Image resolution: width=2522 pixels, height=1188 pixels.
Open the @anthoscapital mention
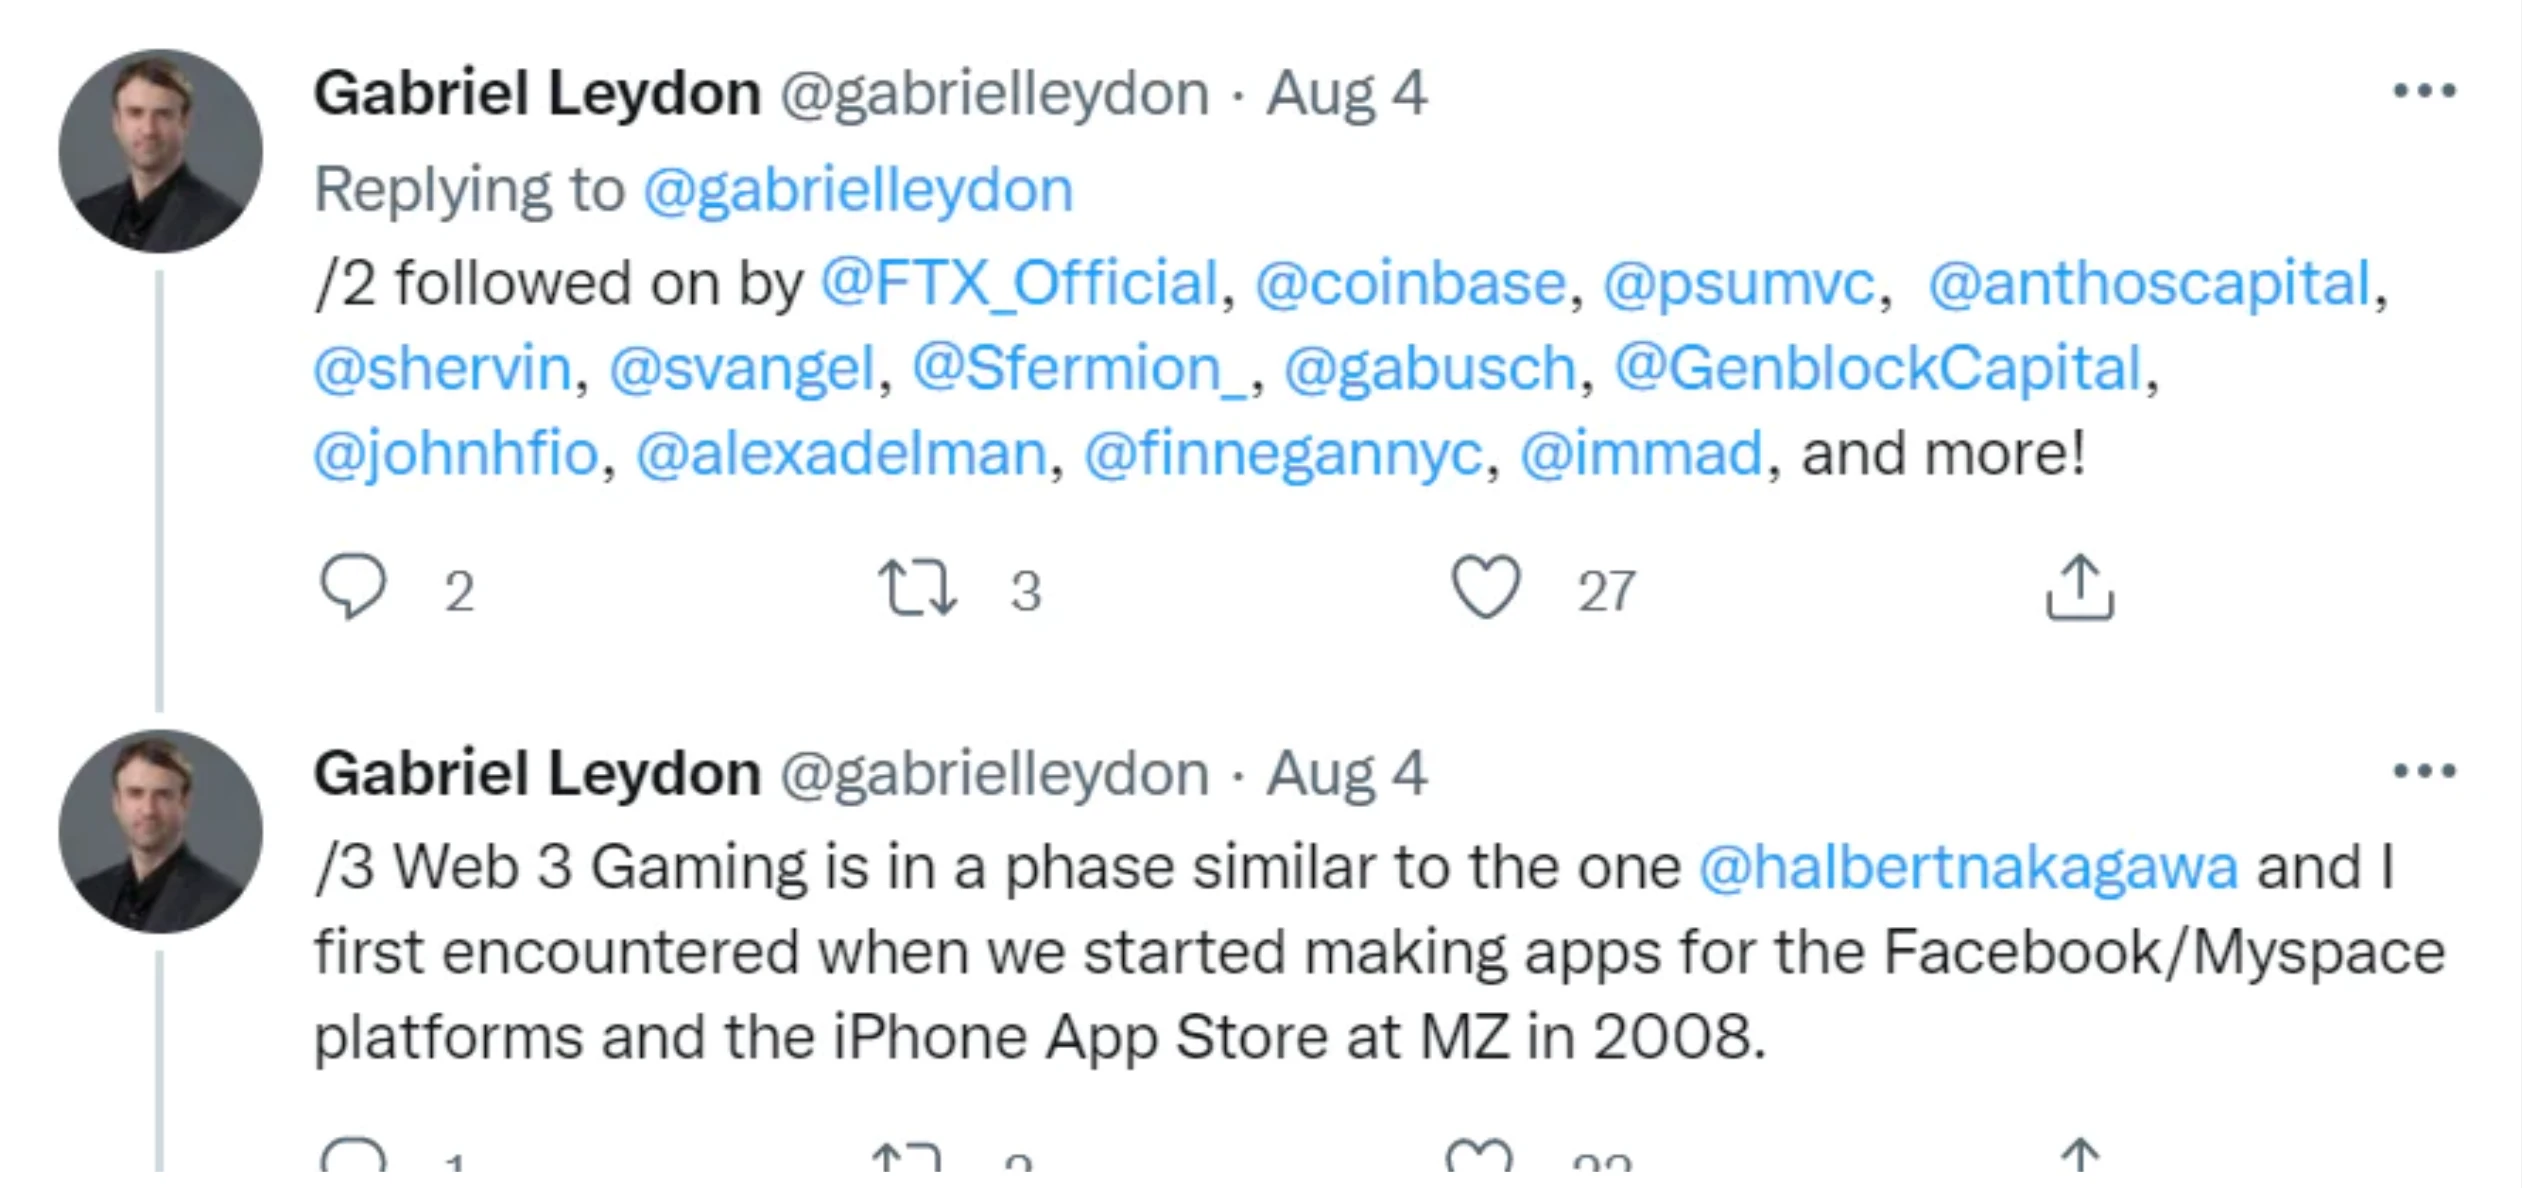[x=2149, y=283]
